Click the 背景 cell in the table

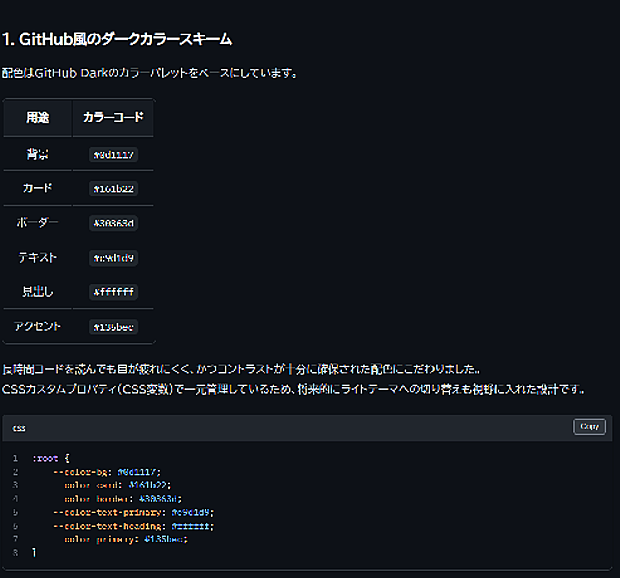click(x=38, y=155)
